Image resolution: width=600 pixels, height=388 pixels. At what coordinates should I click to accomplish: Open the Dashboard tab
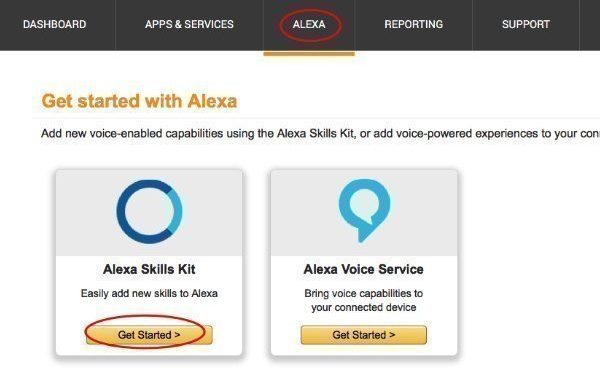point(55,24)
